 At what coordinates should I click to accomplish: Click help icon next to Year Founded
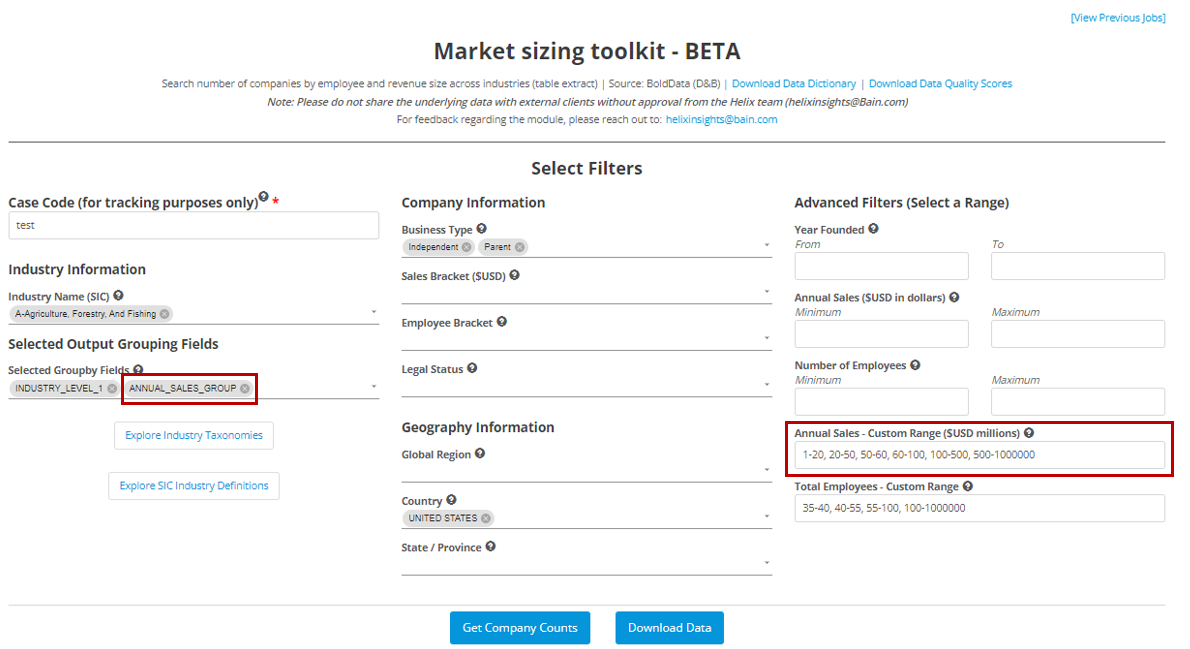[x=873, y=229]
